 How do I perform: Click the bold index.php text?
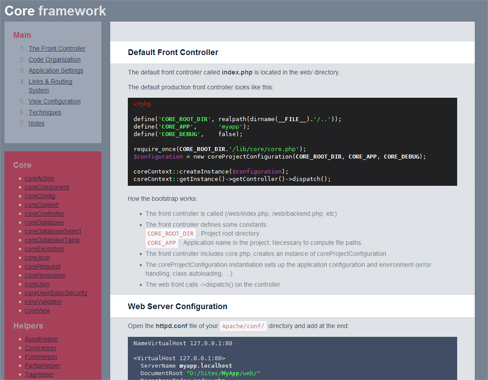coord(237,72)
